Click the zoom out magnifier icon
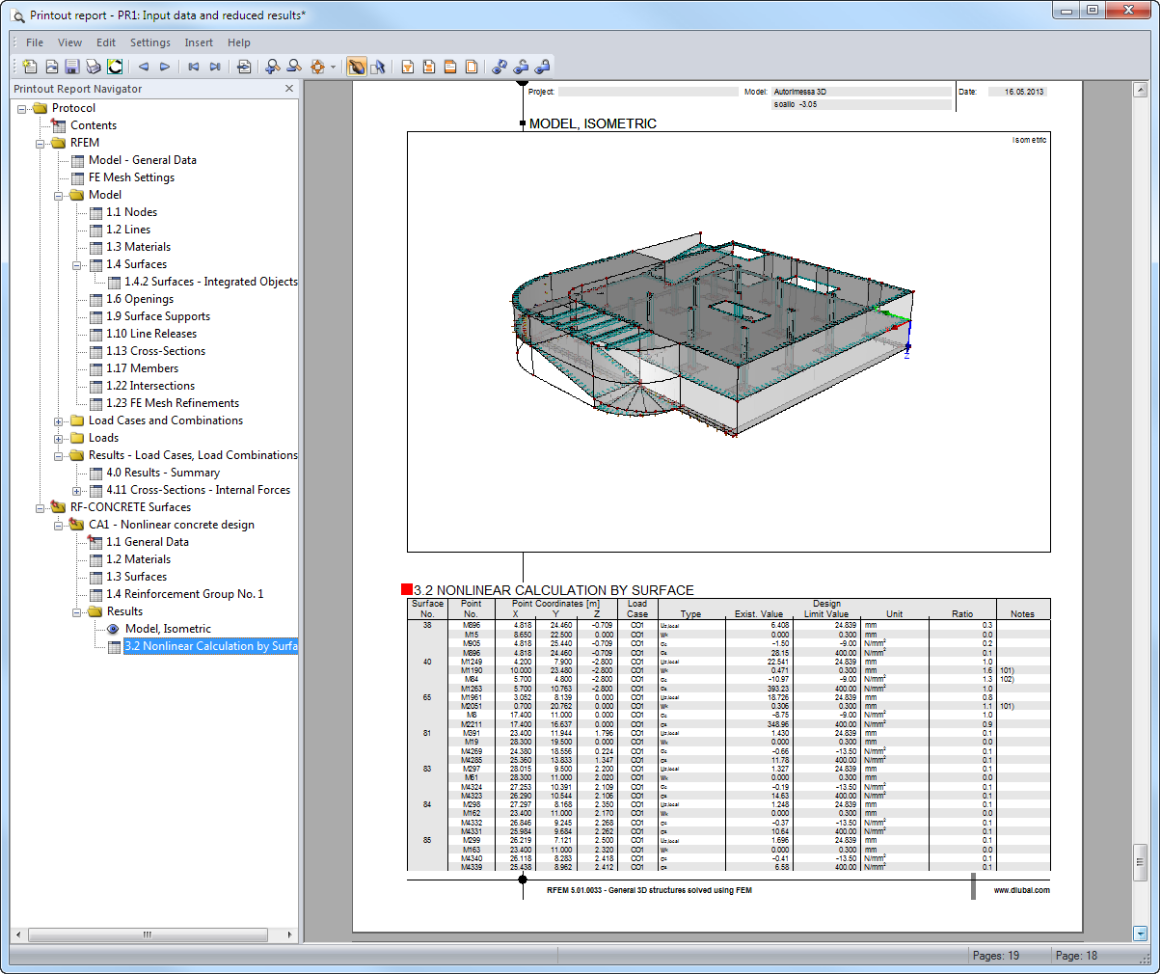Image resolution: width=1160 pixels, height=974 pixels. coord(294,67)
